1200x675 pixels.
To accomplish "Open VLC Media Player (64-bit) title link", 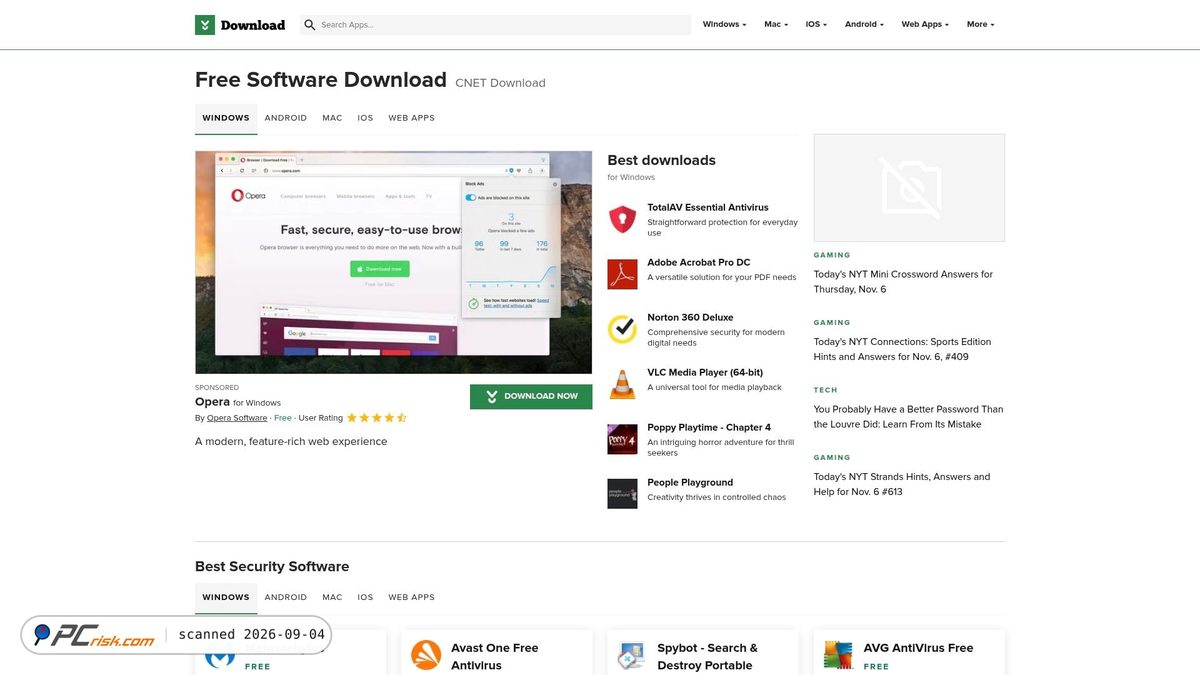I will 705,373.
